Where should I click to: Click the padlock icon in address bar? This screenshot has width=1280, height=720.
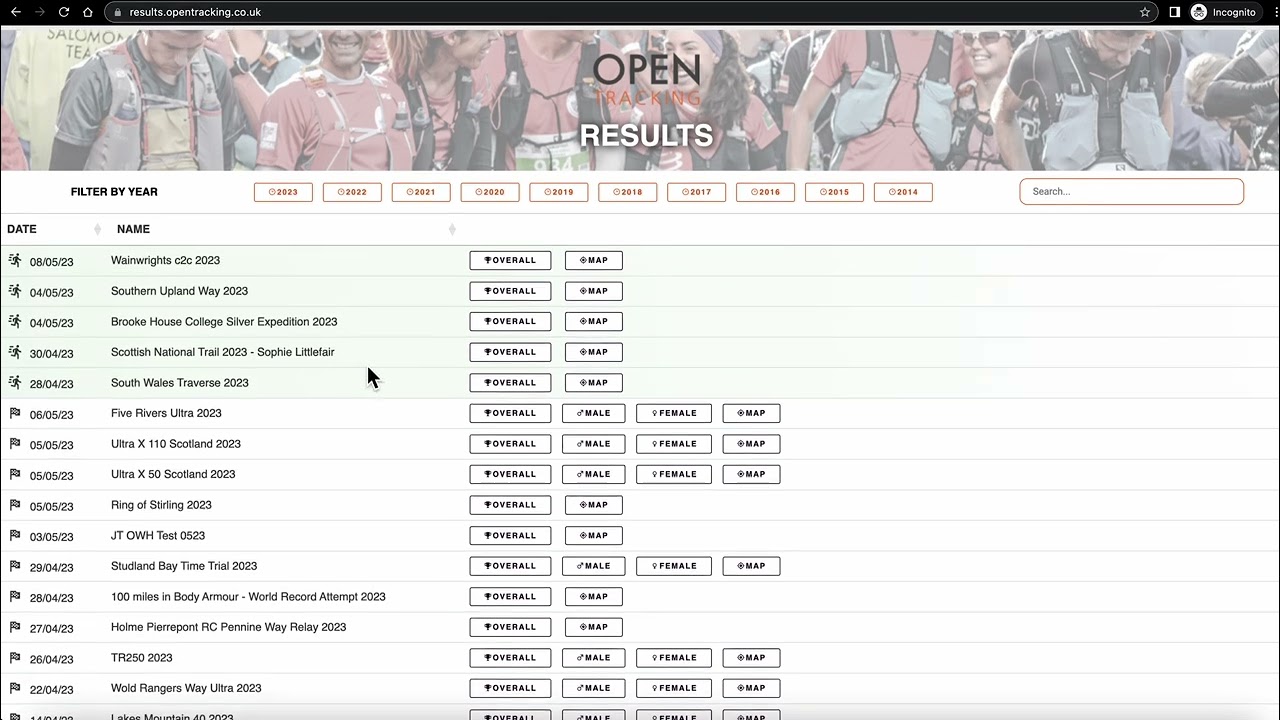[118, 12]
